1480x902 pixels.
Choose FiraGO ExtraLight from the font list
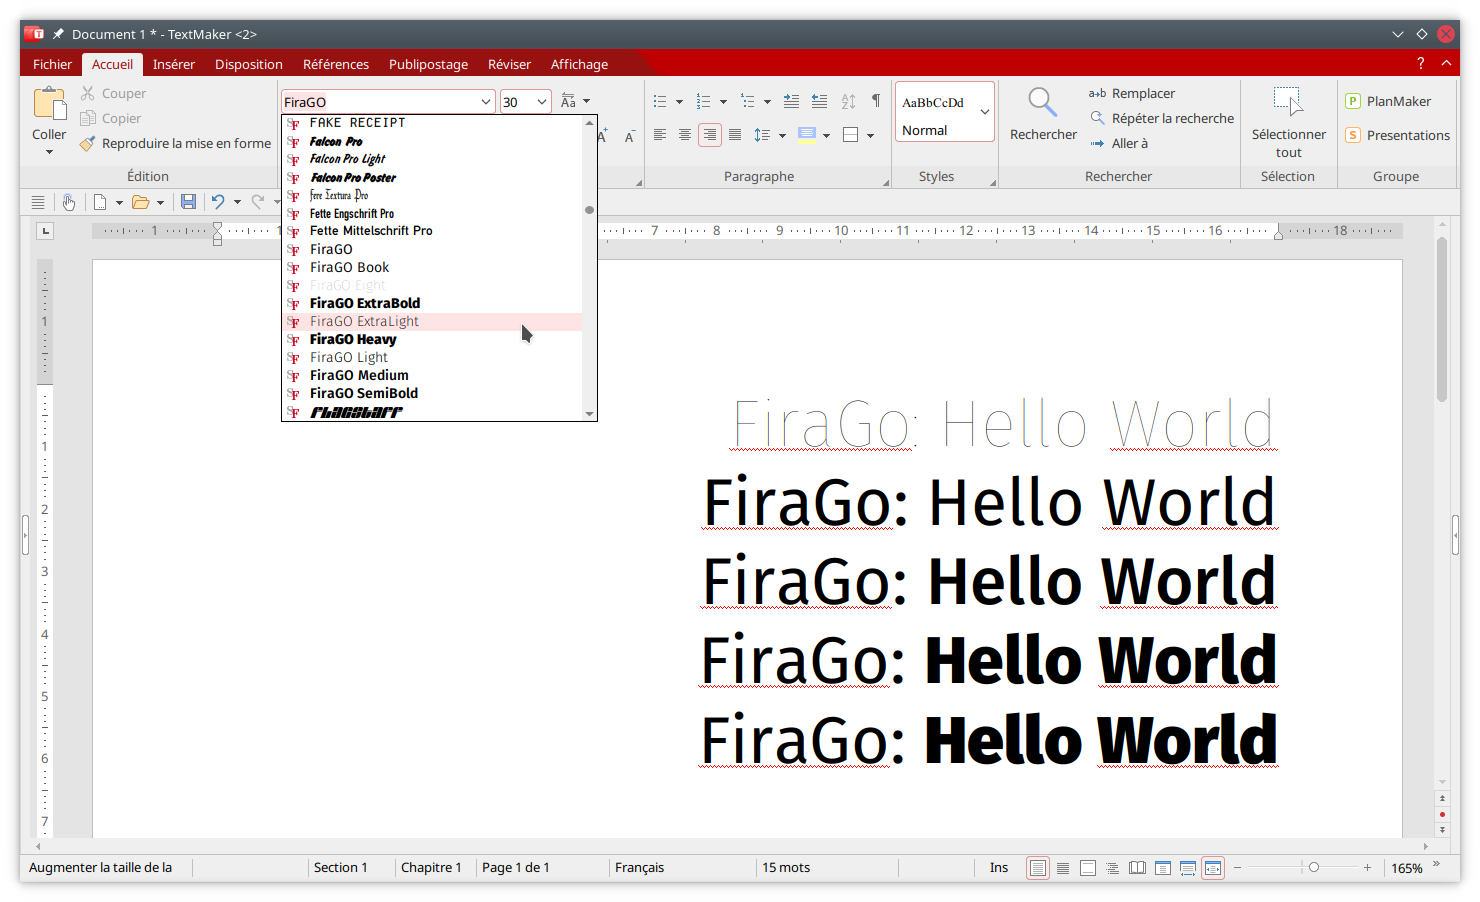tap(364, 321)
